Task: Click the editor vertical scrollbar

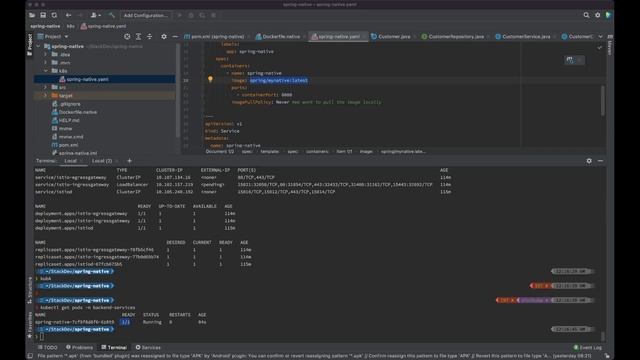Action: [x=602, y=100]
